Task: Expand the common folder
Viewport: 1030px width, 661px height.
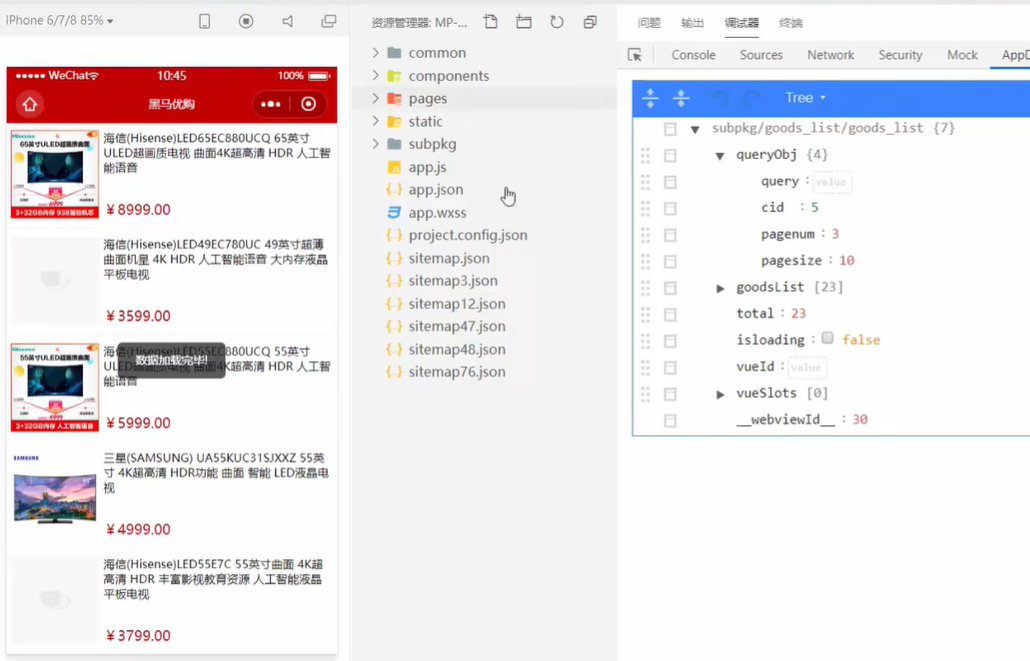Action: (375, 53)
